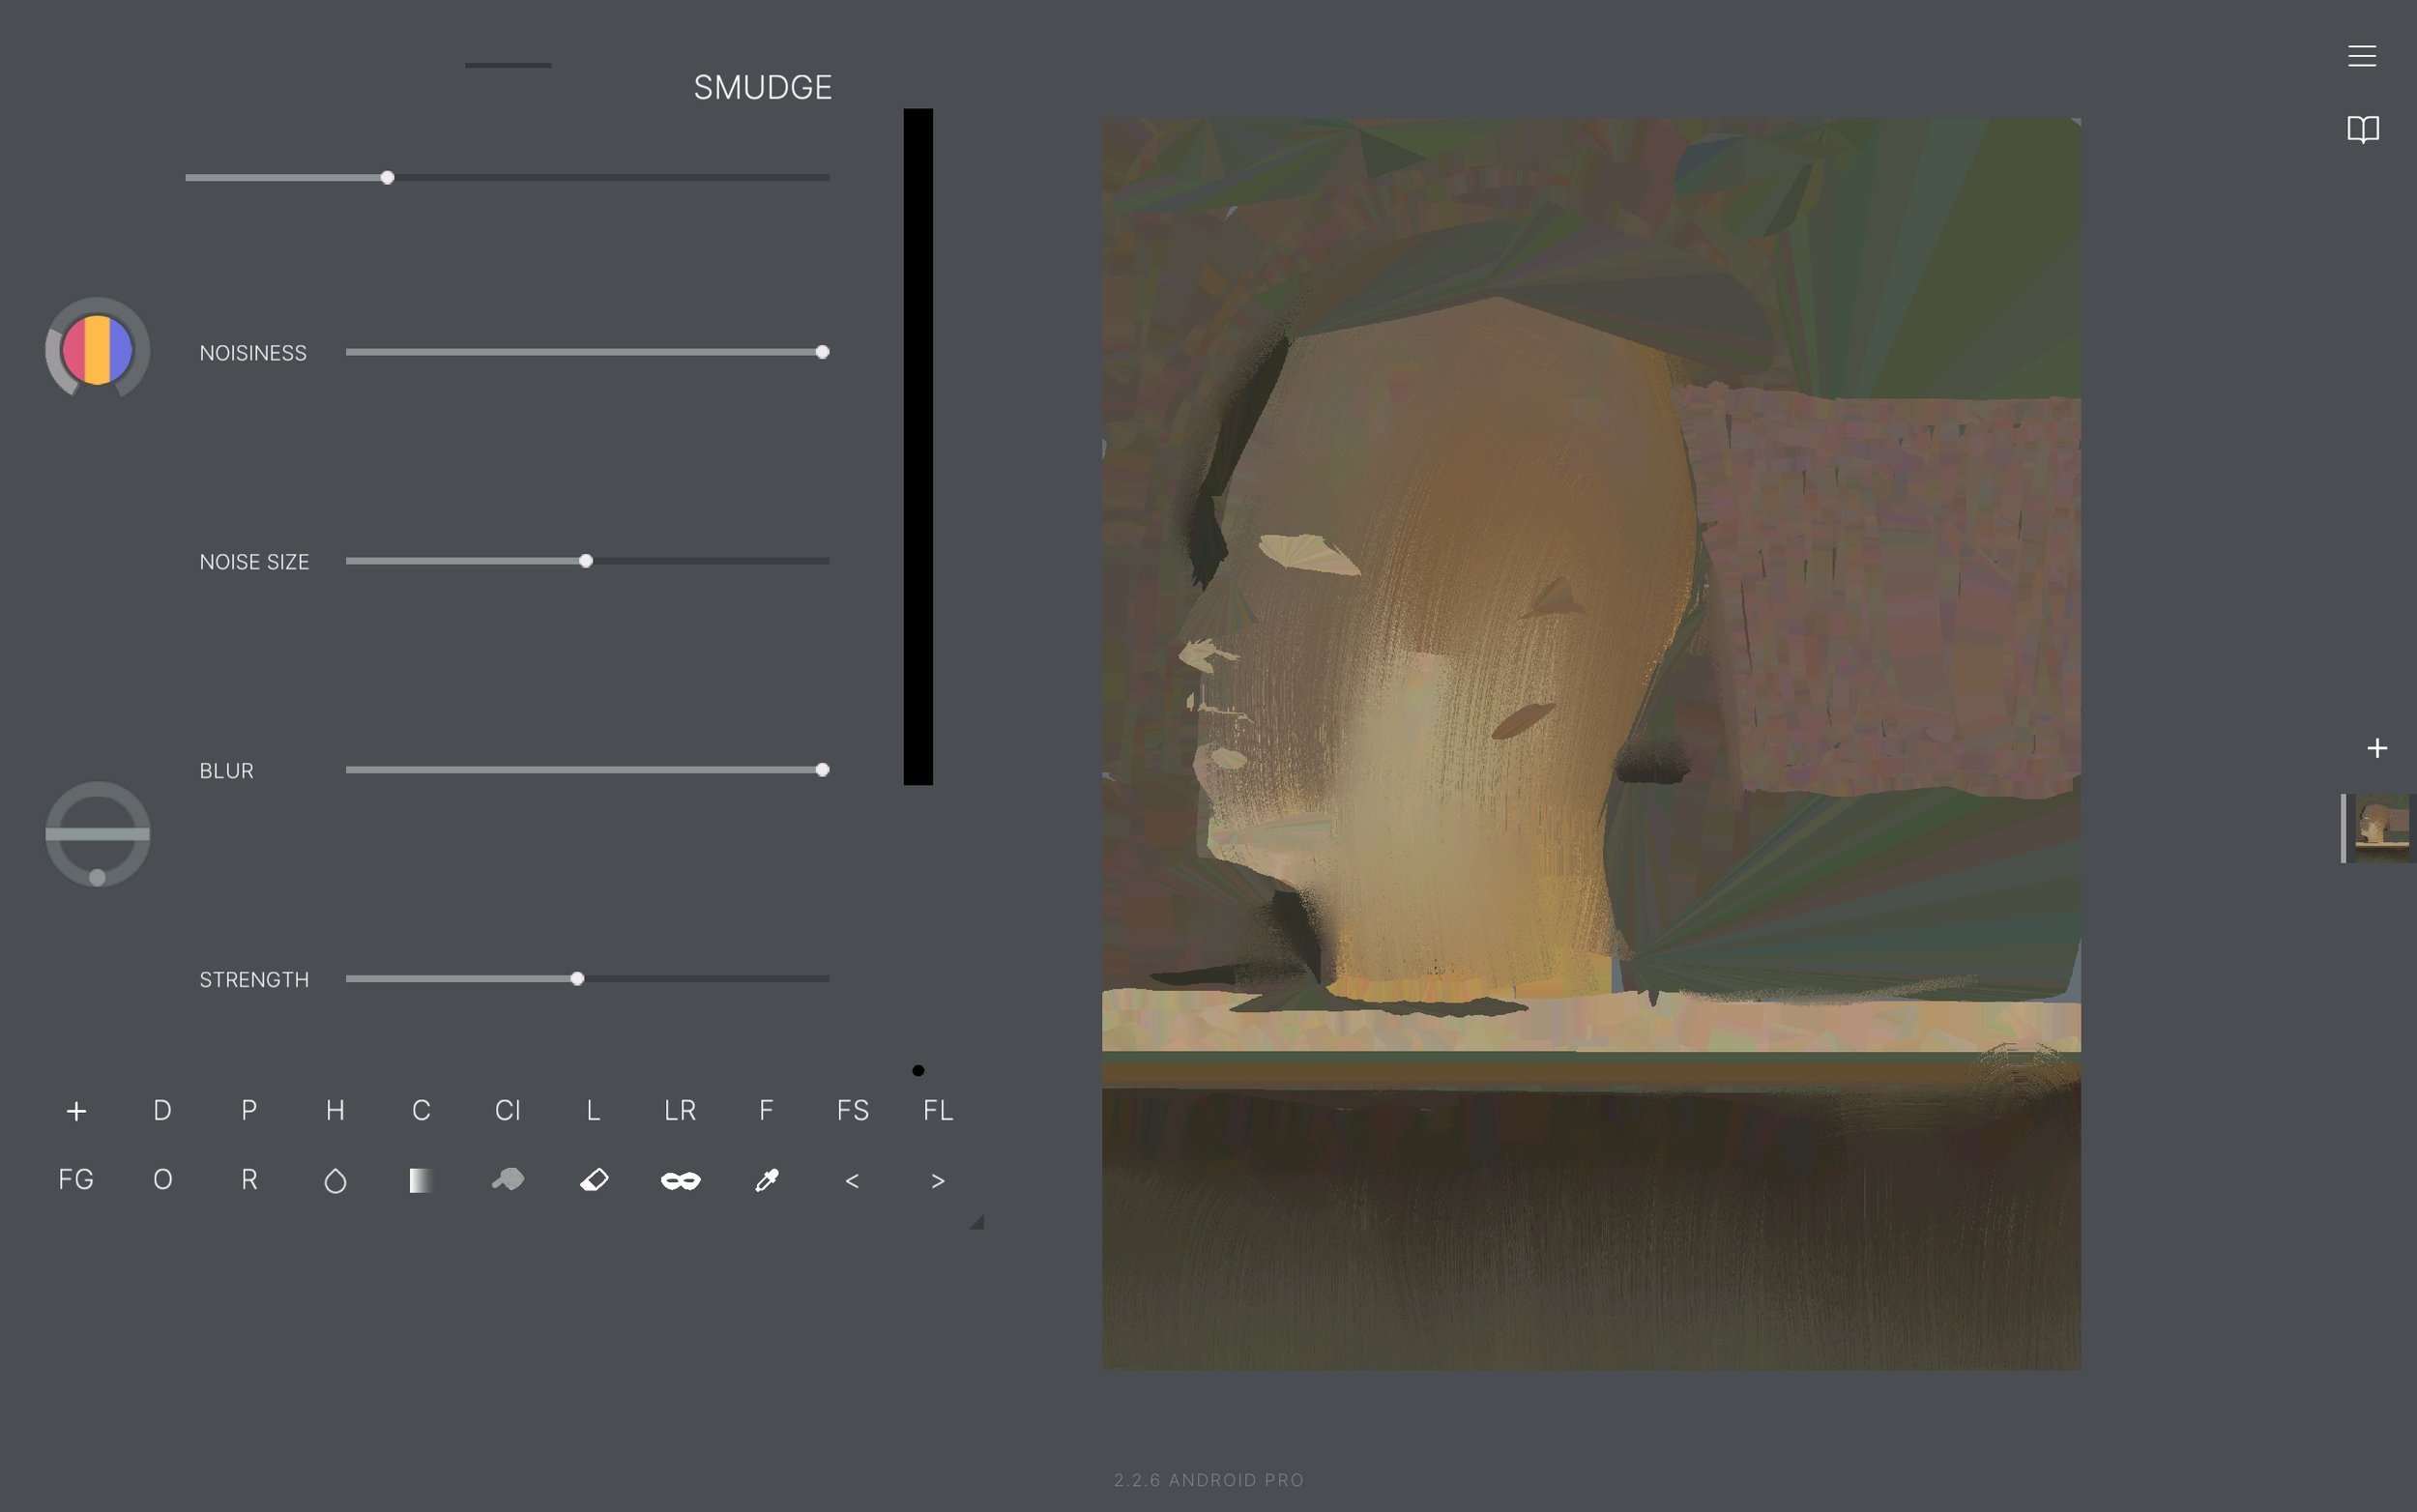Open the mask tool

pyautogui.click(x=680, y=1180)
